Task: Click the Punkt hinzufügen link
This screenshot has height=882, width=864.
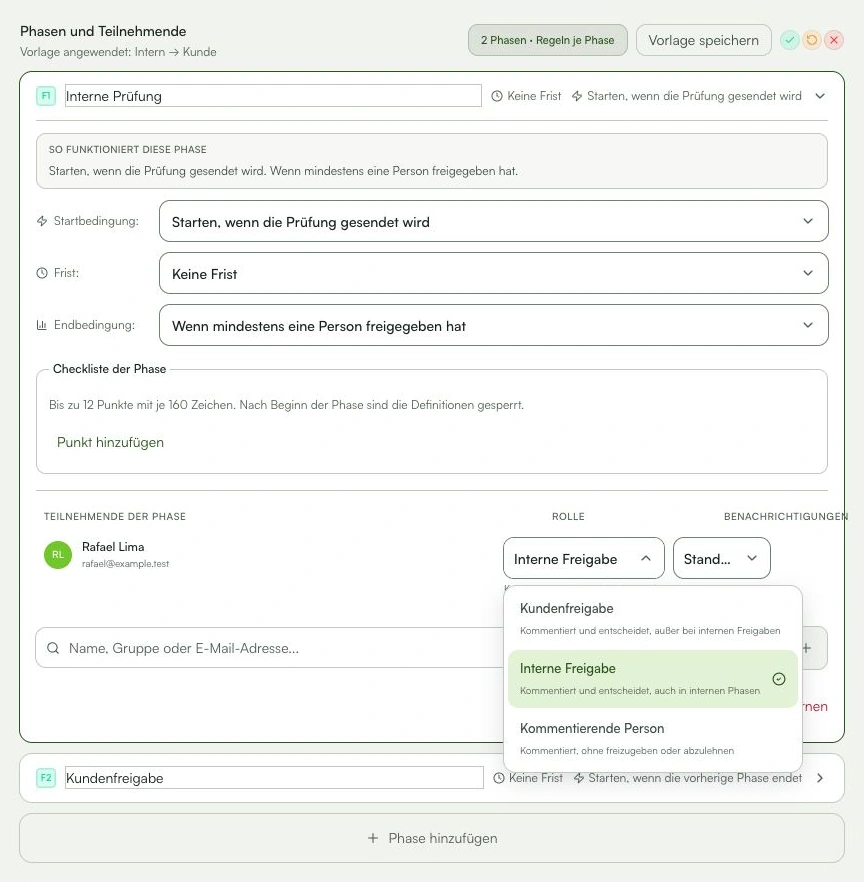Action: [x=110, y=442]
